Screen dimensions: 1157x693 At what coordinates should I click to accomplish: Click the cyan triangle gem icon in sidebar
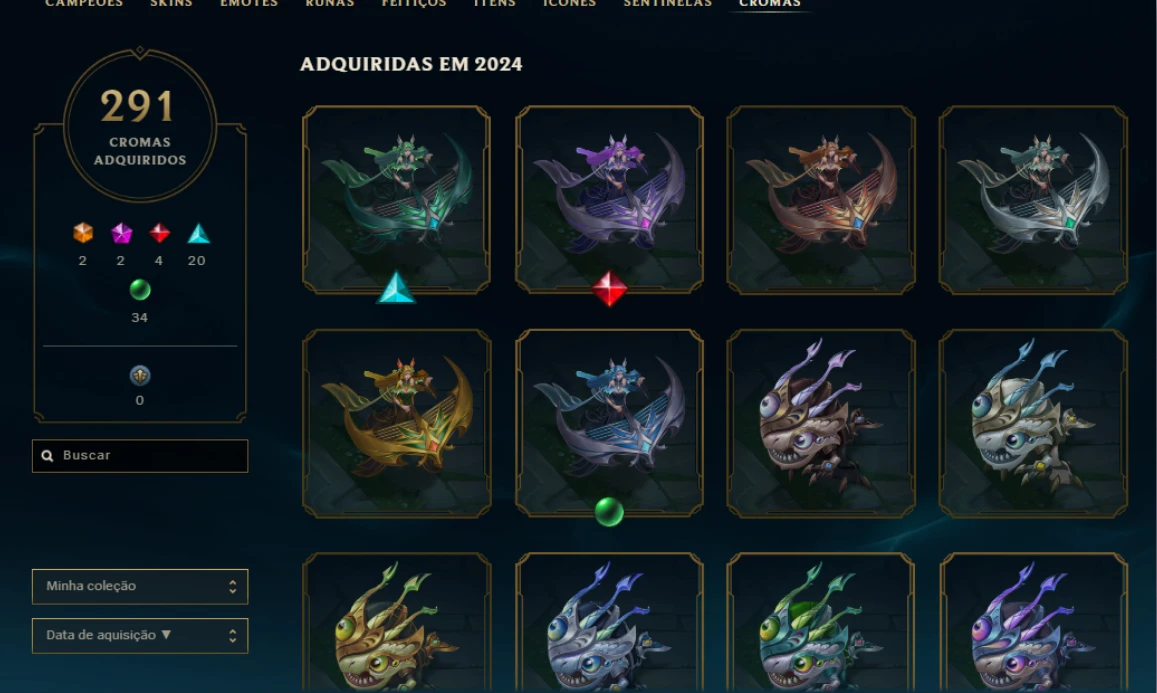[198, 233]
